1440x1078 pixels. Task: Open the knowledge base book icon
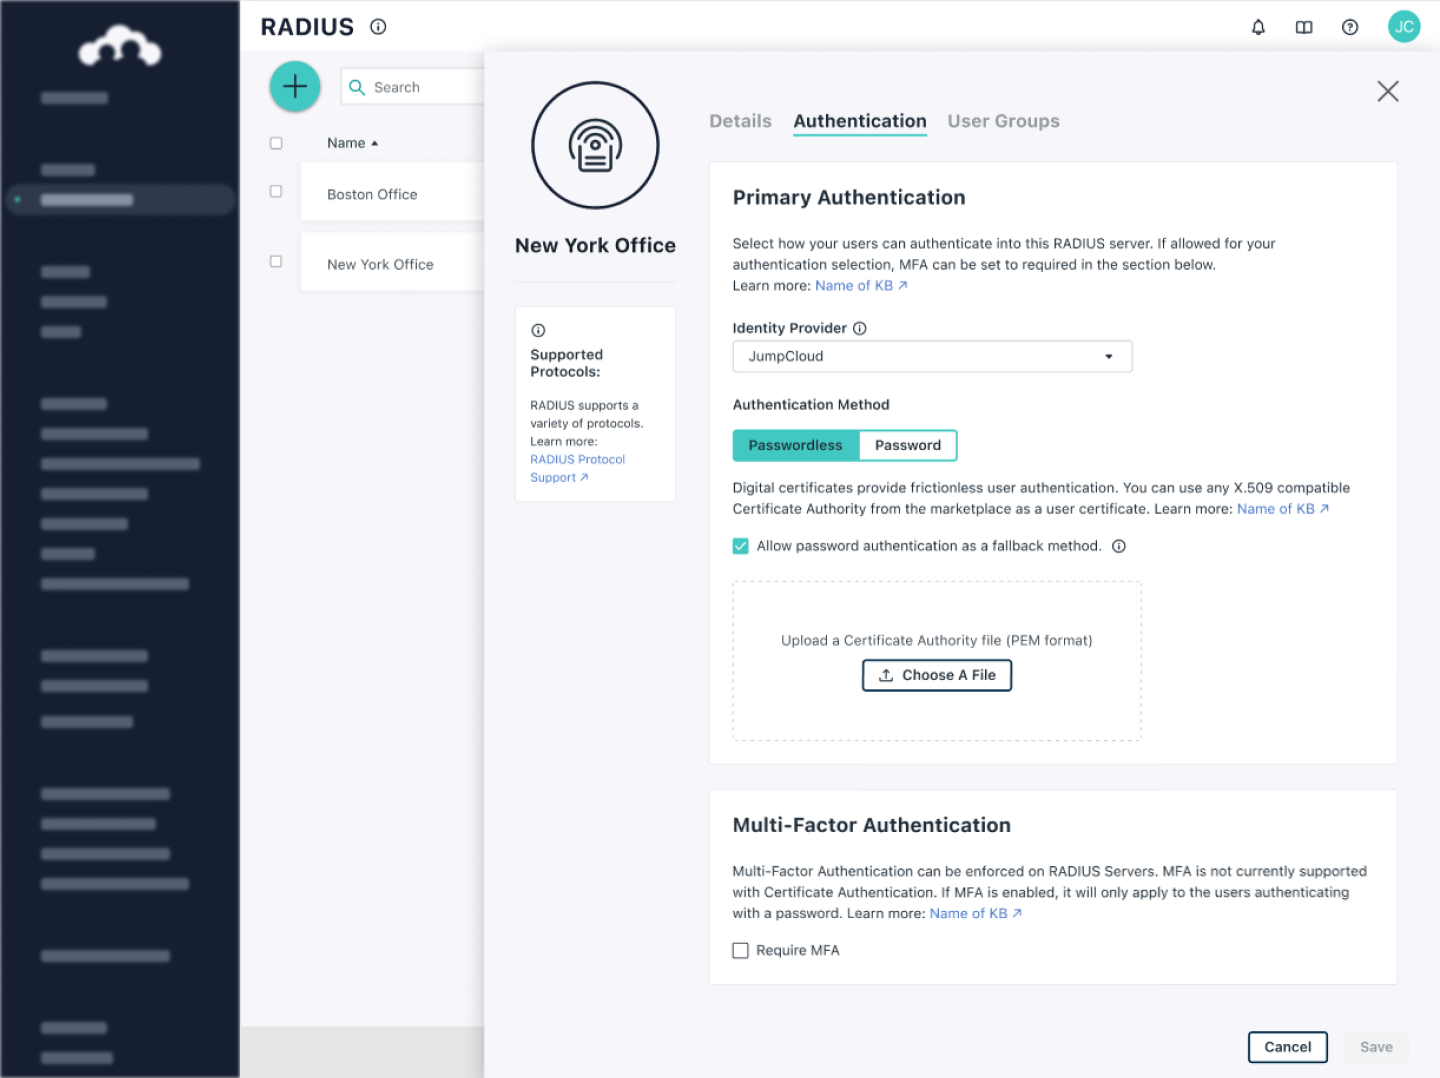click(1304, 27)
